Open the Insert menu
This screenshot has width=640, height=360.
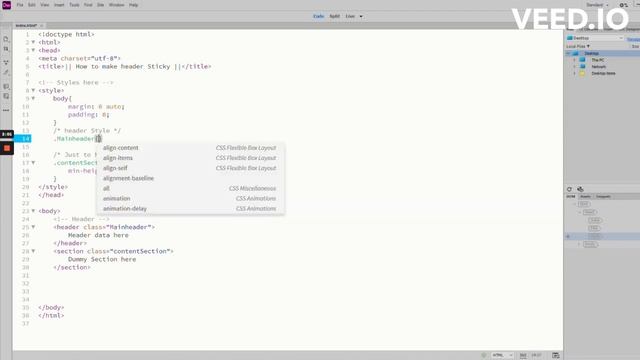pyautogui.click(x=59, y=5)
